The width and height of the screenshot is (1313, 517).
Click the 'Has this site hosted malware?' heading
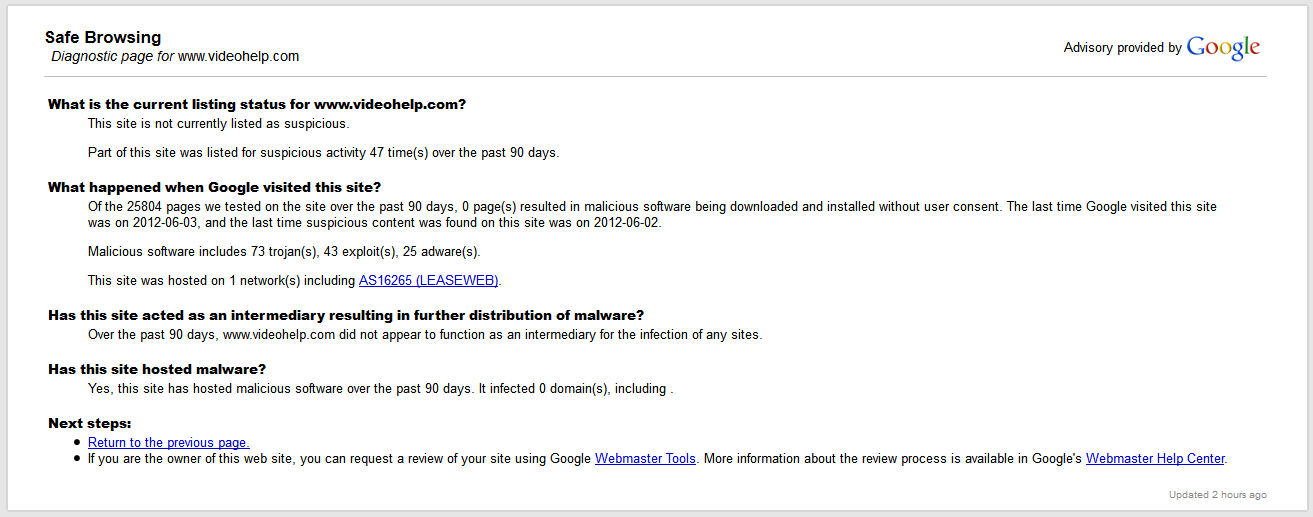pyautogui.click(x=157, y=369)
